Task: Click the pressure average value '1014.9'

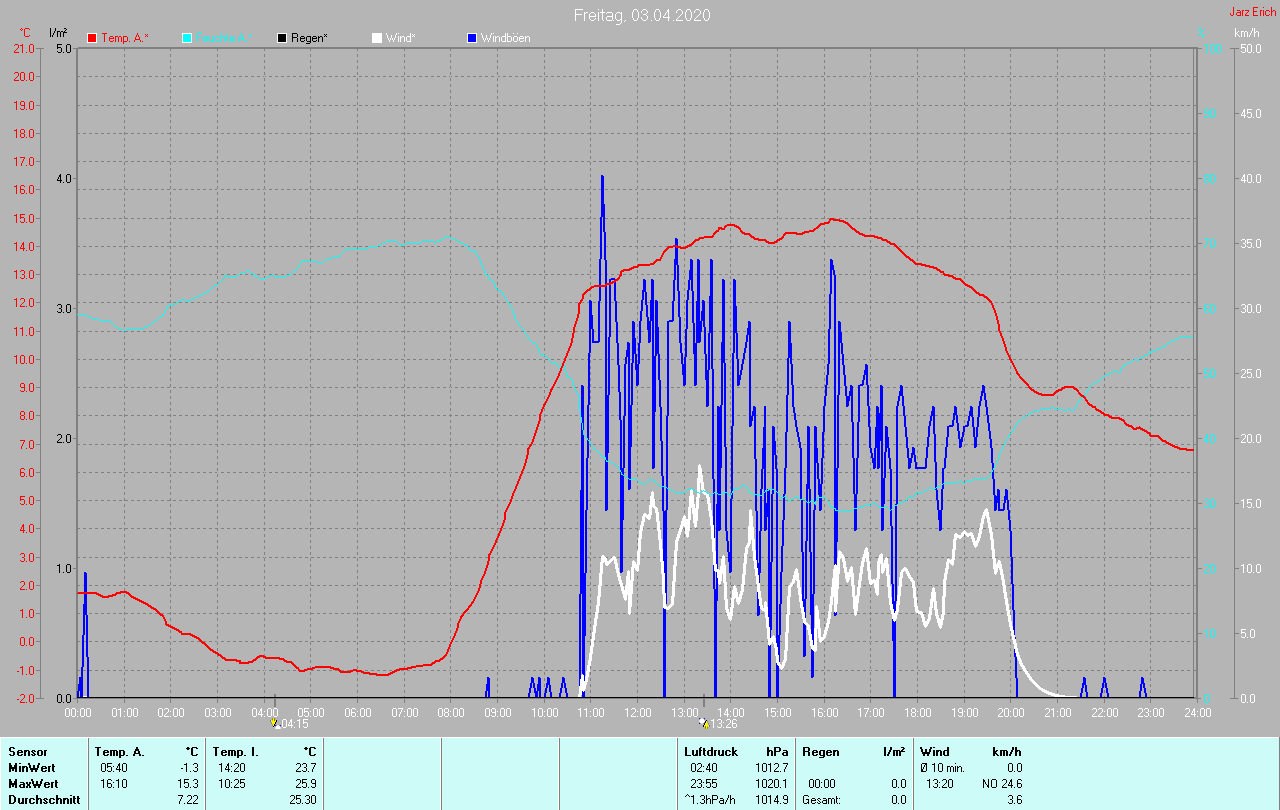Action: click(x=772, y=800)
